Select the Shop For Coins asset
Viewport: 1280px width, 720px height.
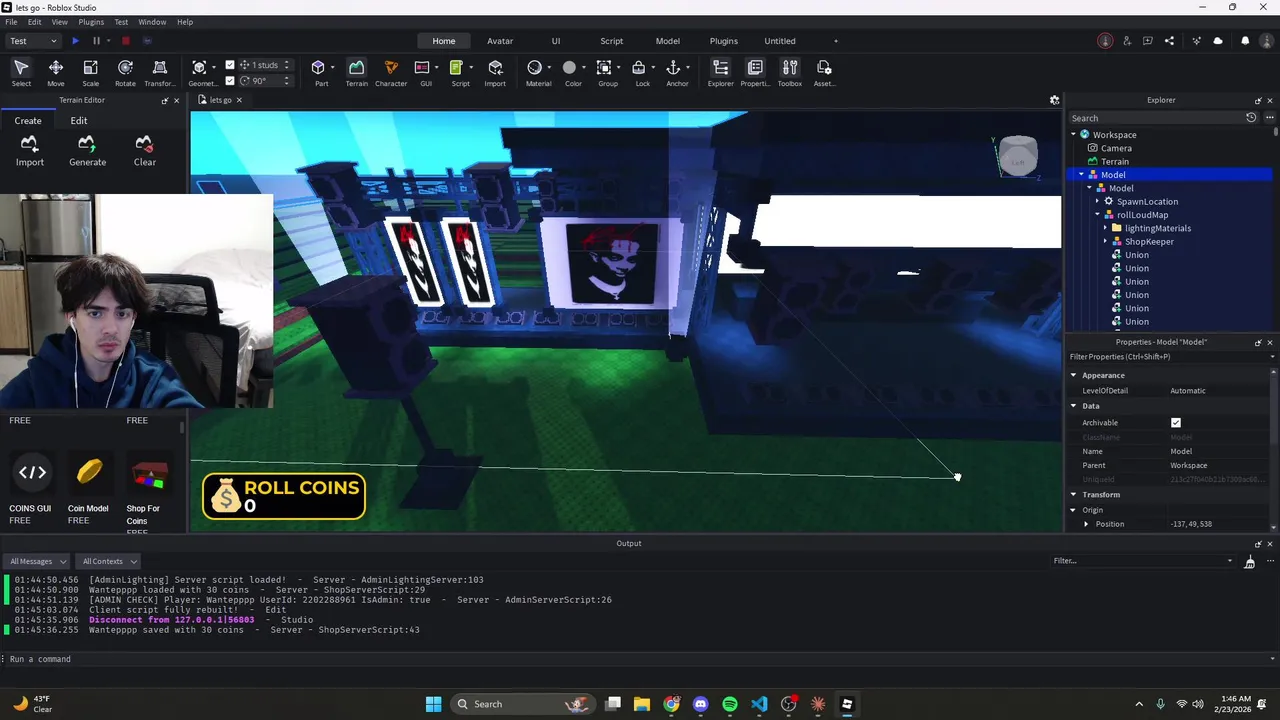[x=148, y=485]
